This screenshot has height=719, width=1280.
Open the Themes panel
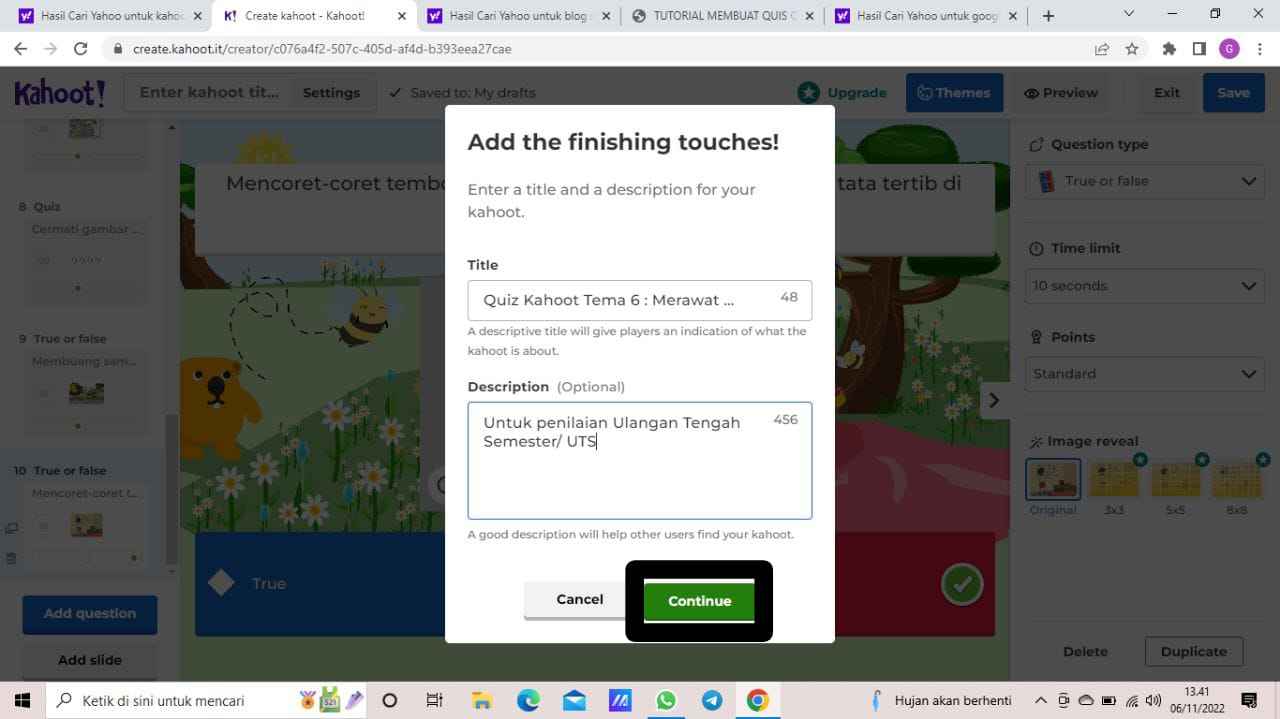pyautogui.click(x=954, y=93)
